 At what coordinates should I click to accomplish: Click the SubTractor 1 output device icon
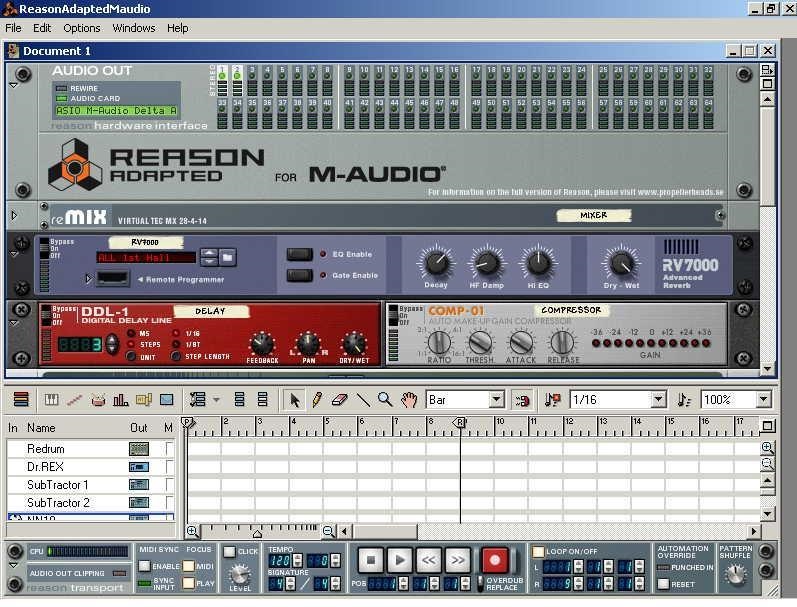[x=139, y=484]
